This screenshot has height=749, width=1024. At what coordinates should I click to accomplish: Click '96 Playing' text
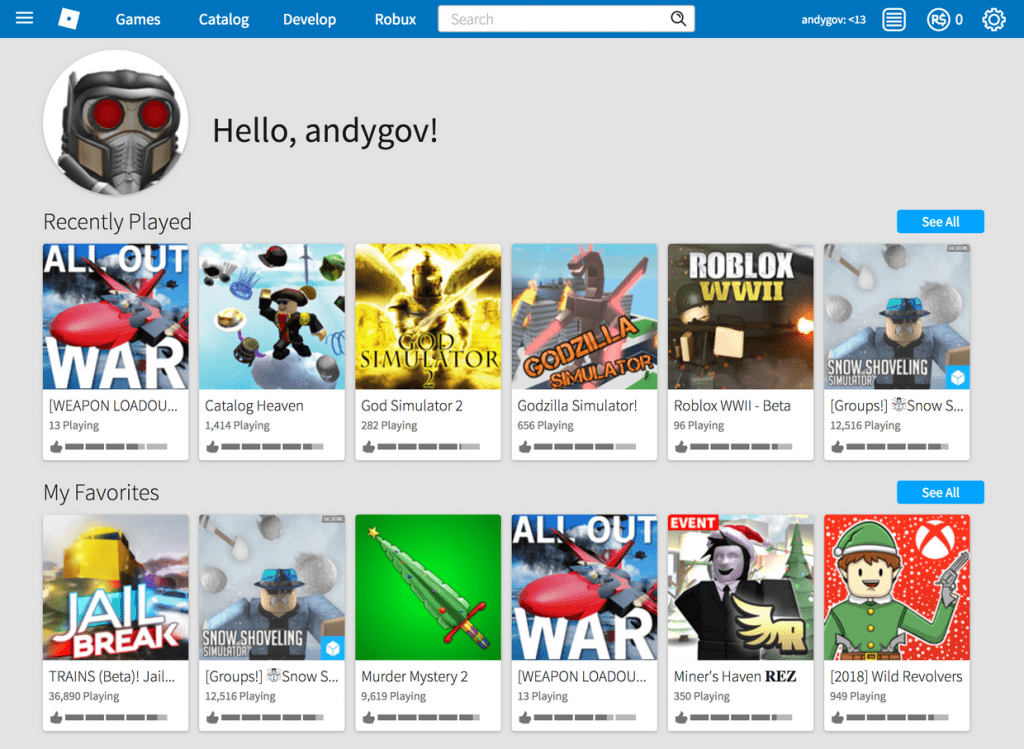pos(699,425)
